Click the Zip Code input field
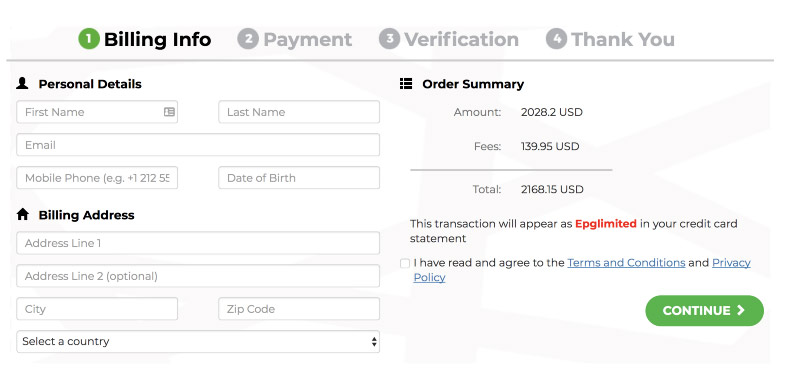The image size is (800, 371). tap(299, 309)
